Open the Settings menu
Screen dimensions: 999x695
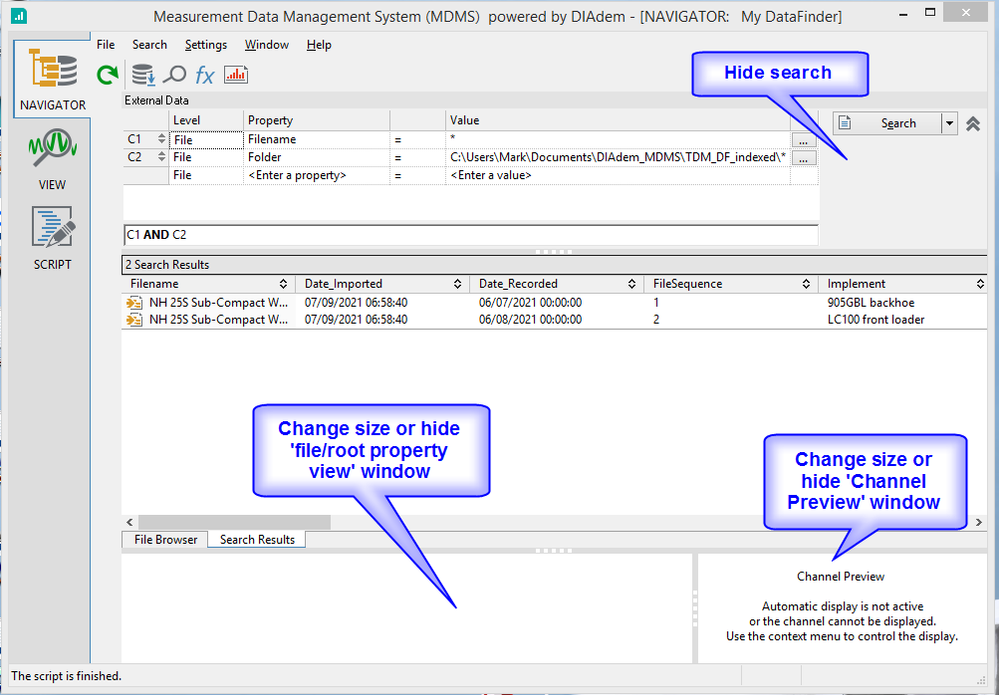pos(206,45)
